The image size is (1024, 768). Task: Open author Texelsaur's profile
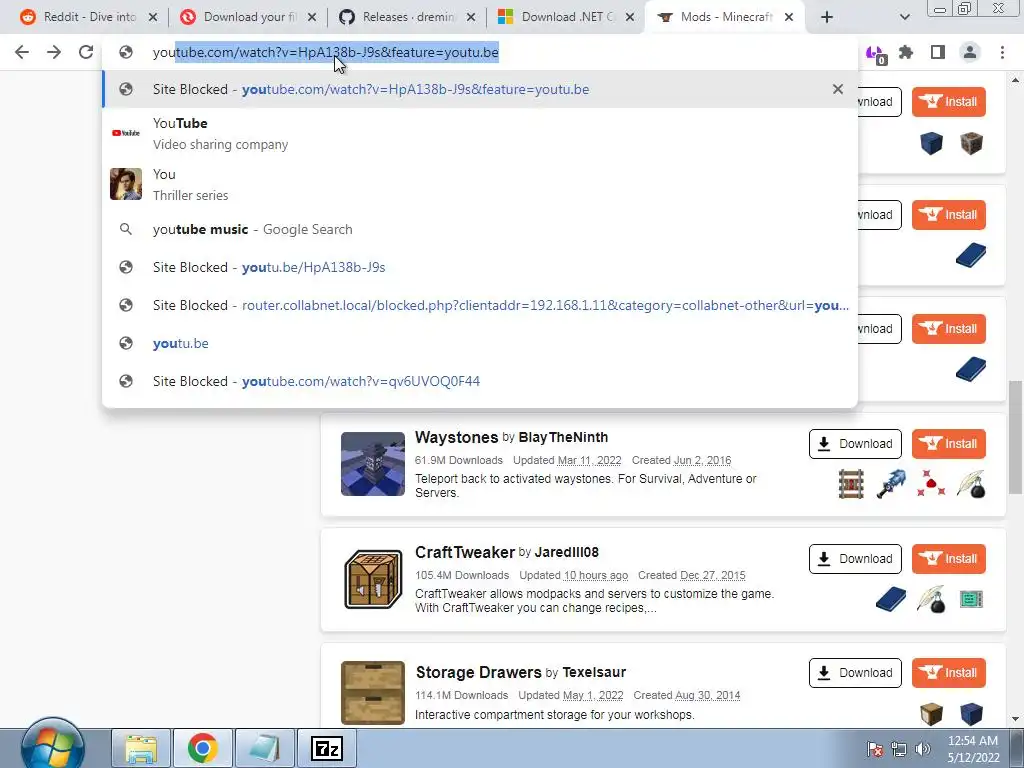pos(594,672)
